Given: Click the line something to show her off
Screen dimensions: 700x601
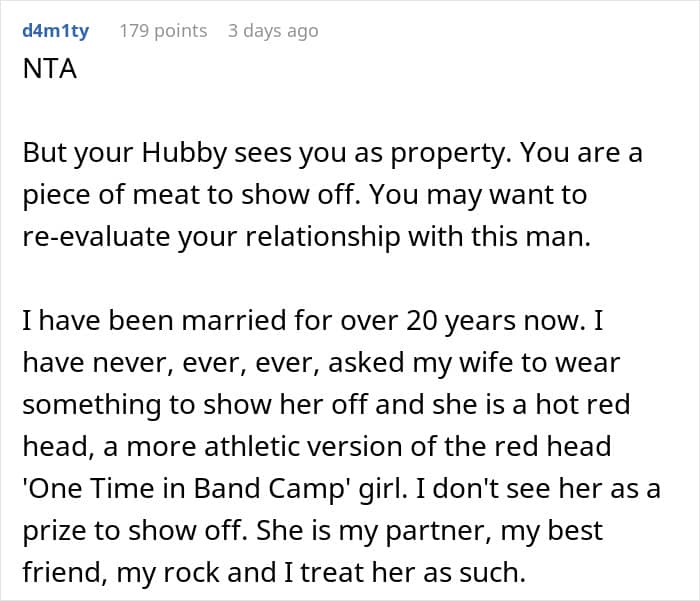Looking at the screenshot, I should click(x=326, y=405).
